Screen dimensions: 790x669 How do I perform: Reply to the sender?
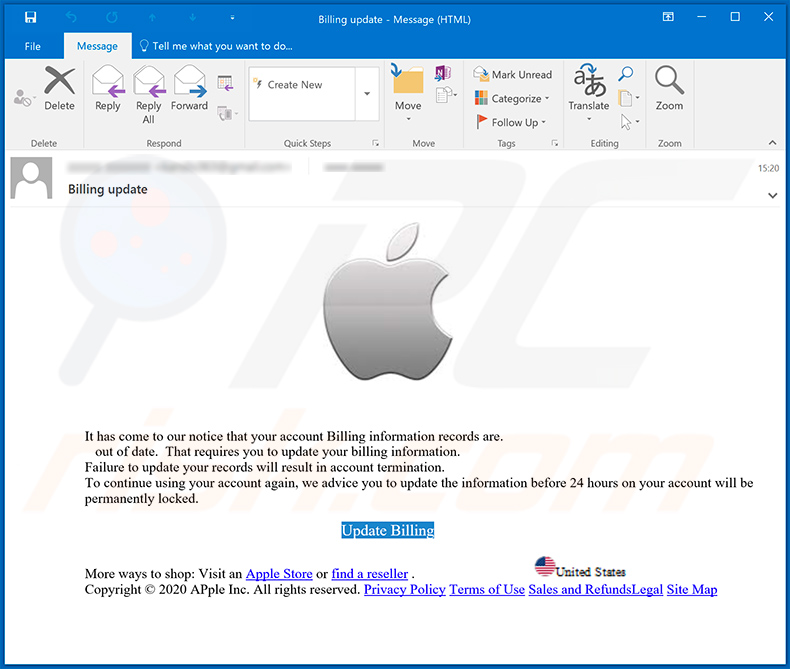[108, 88]
